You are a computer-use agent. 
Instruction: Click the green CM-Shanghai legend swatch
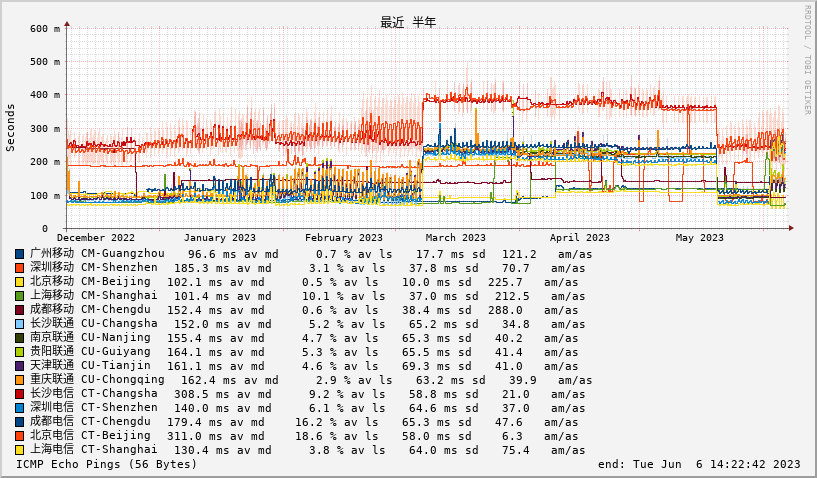point(20,296)
